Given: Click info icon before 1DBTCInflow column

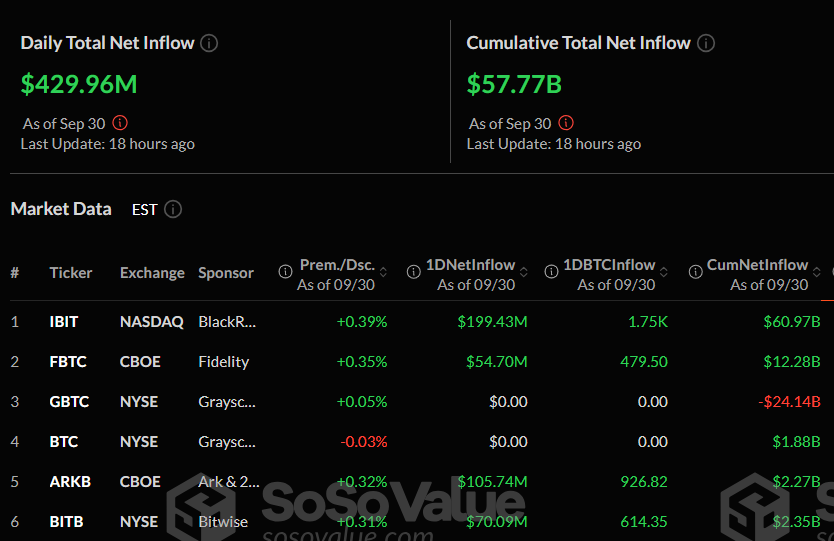Looking at the screenshot, I should point(551,272).
